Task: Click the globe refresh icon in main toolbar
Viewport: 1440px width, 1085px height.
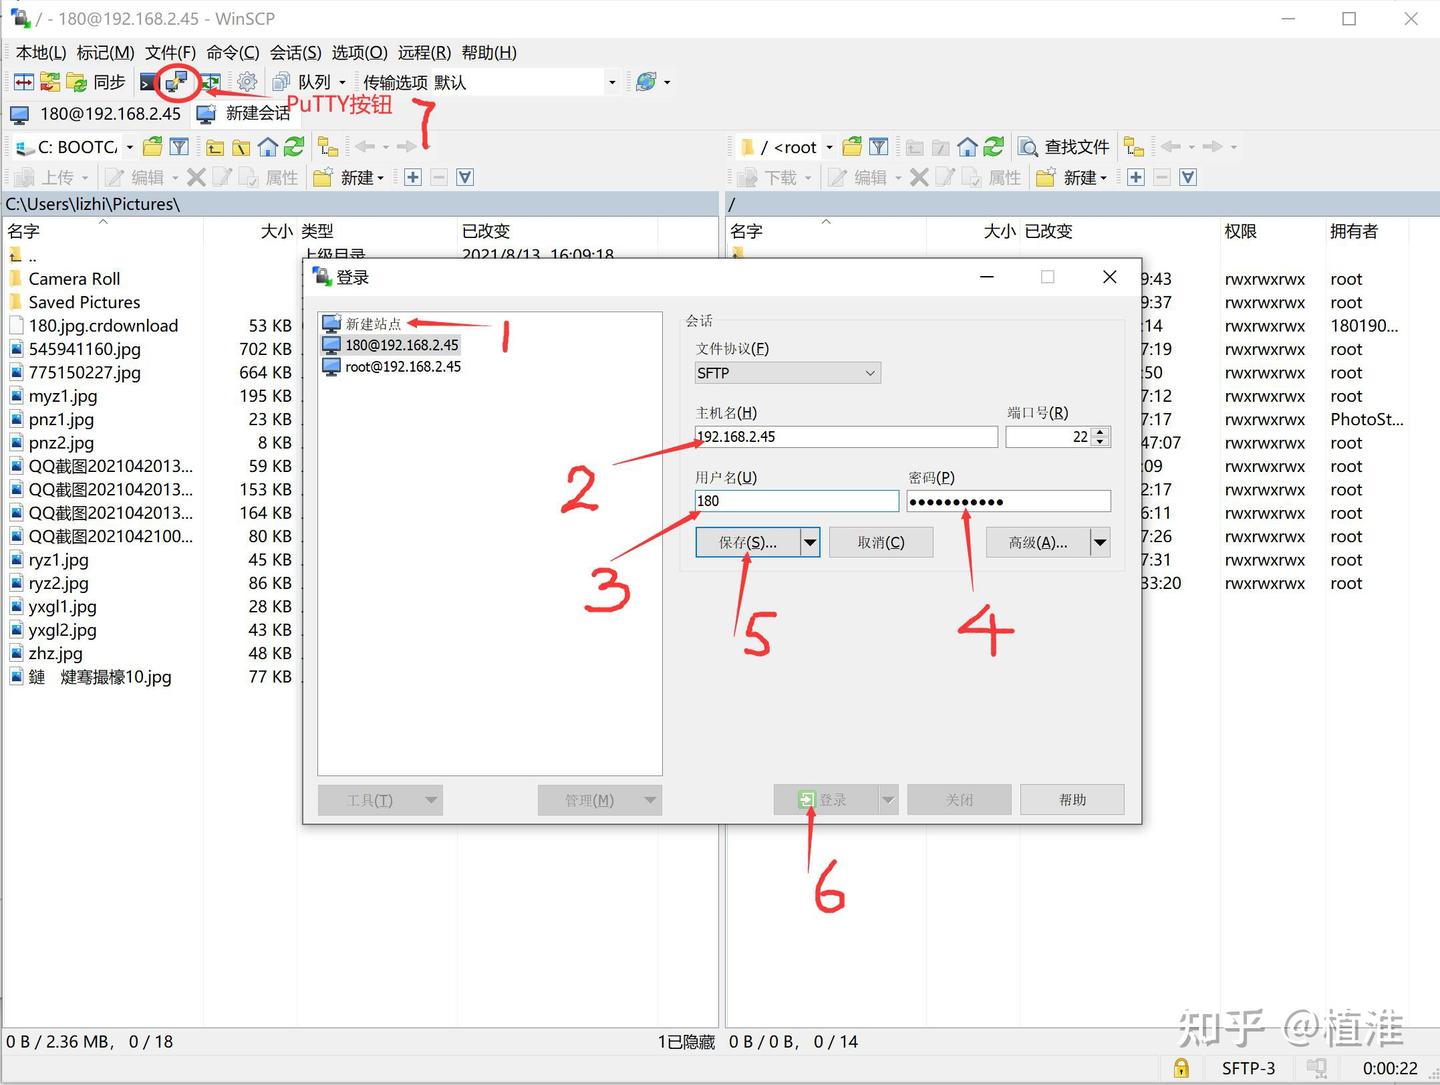Action: 646,82
